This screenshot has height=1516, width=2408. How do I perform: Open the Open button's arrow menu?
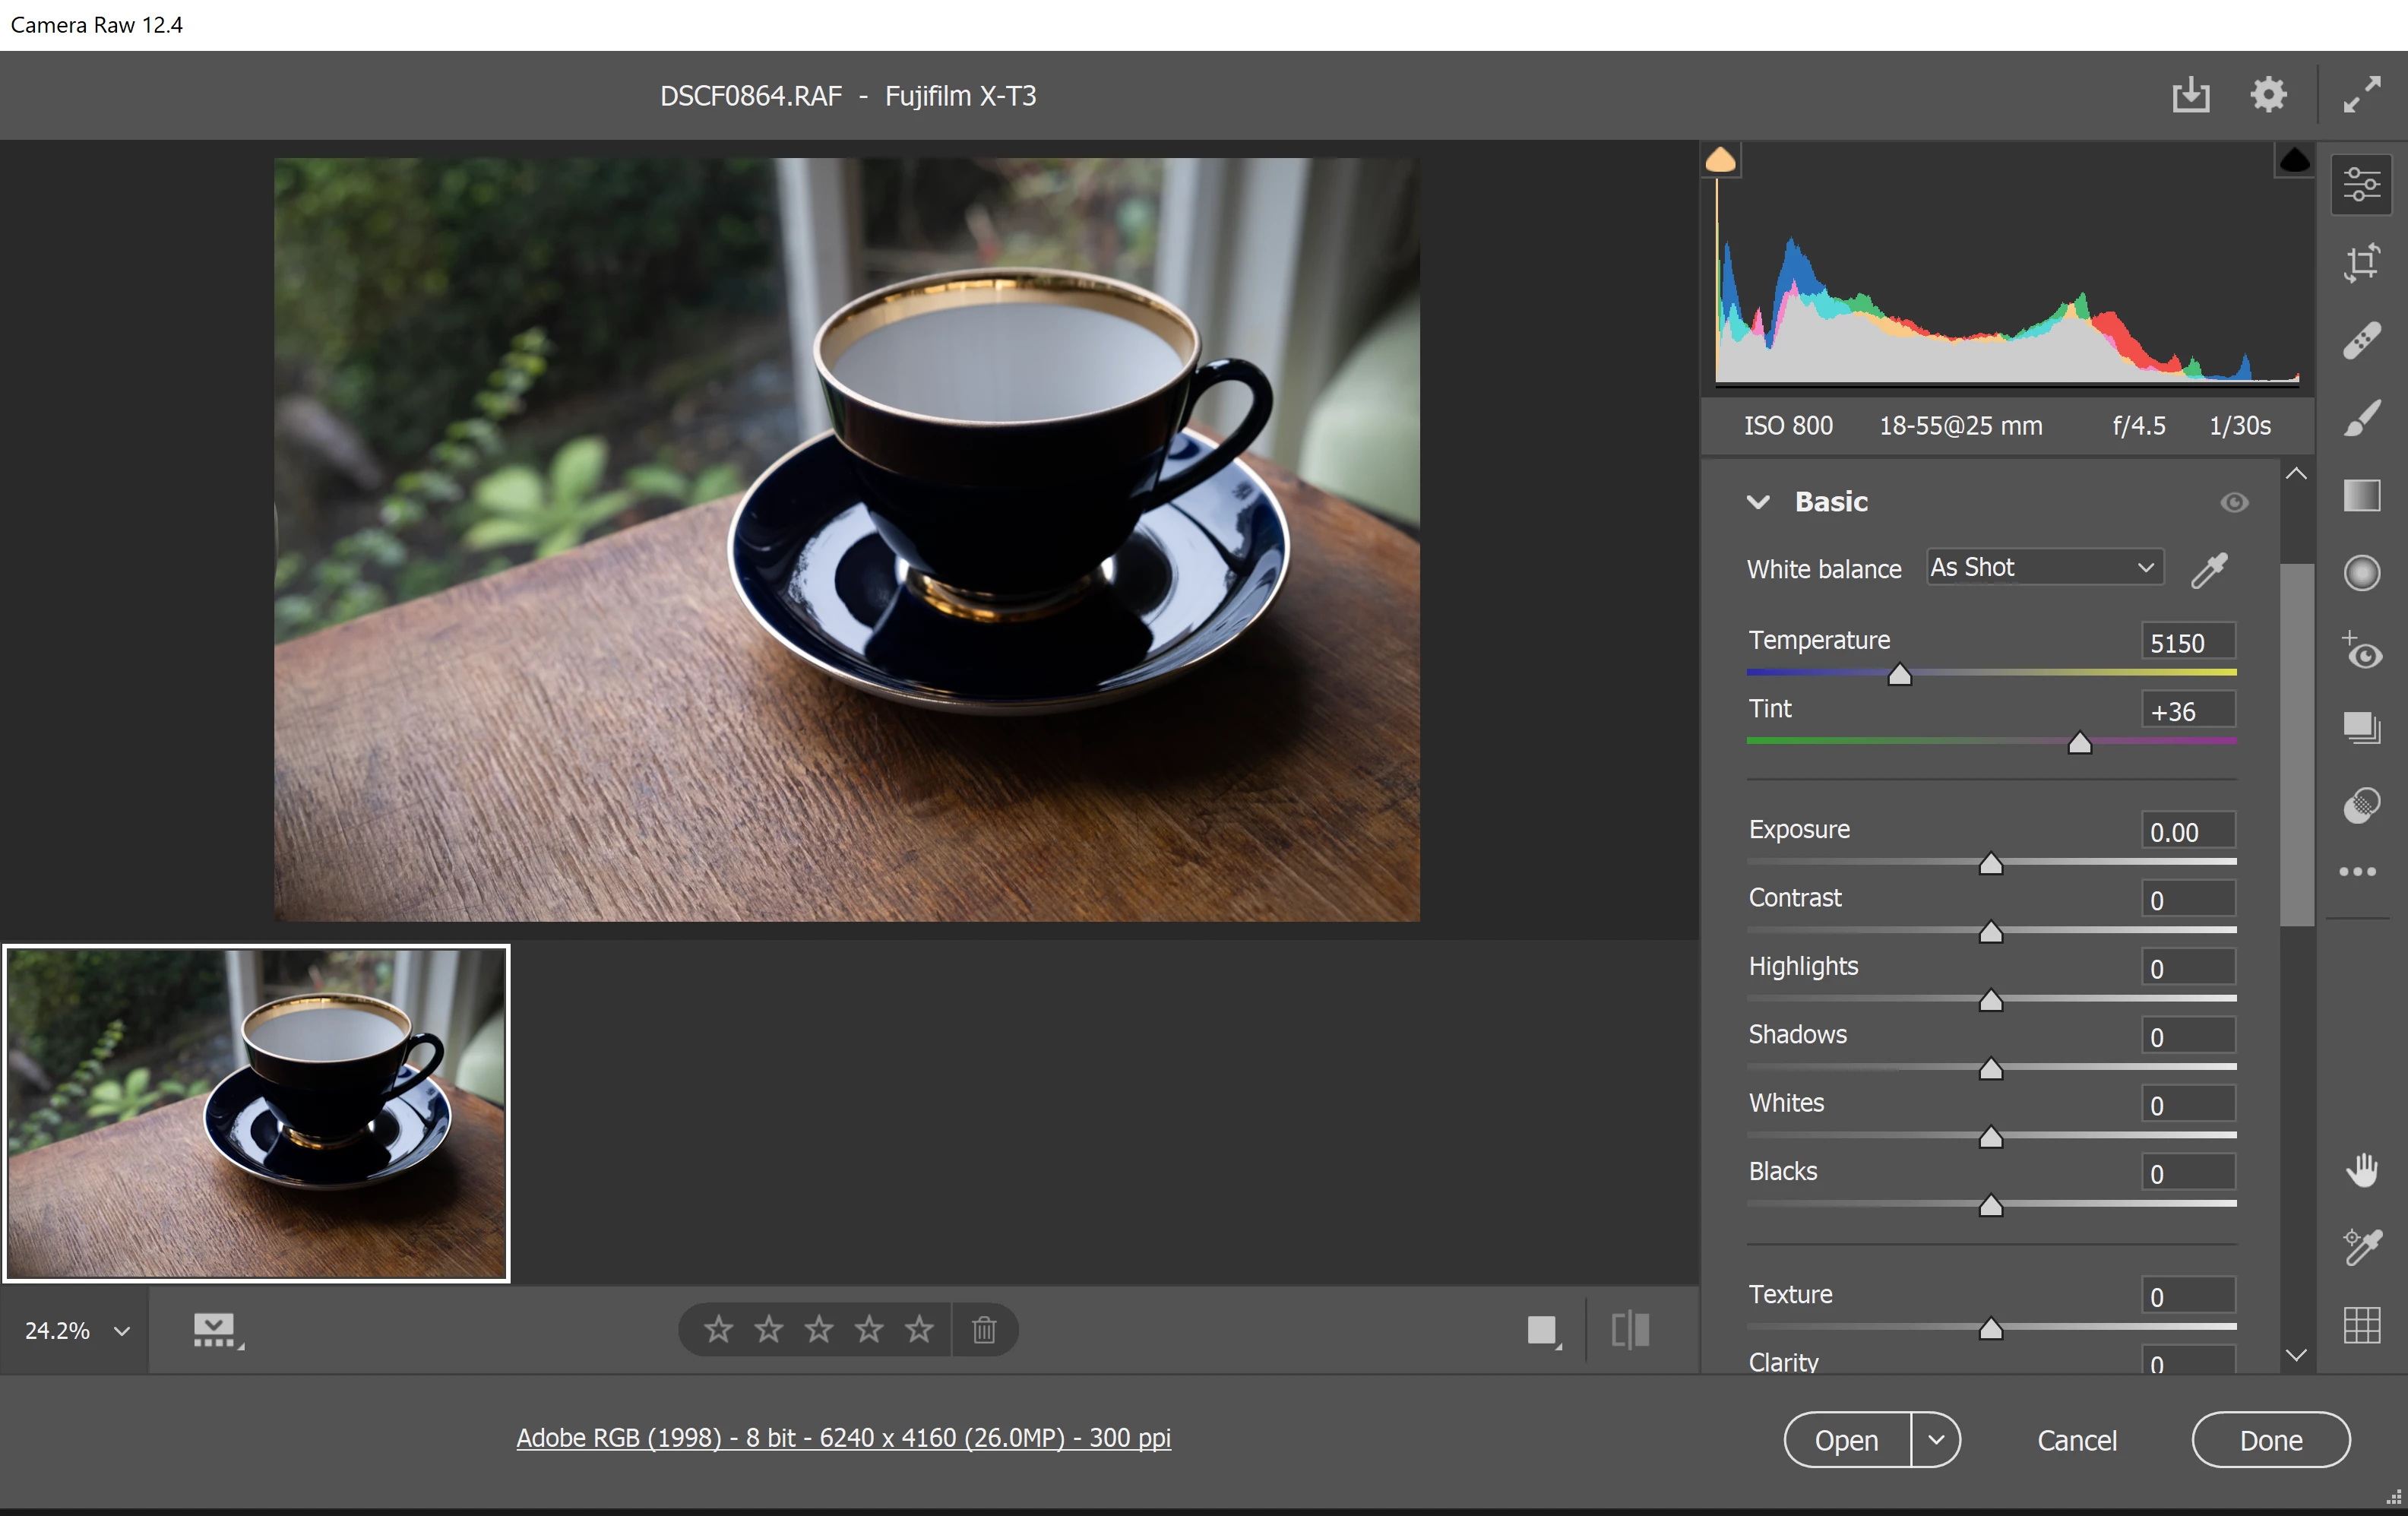click(x=1936, y=1440)
